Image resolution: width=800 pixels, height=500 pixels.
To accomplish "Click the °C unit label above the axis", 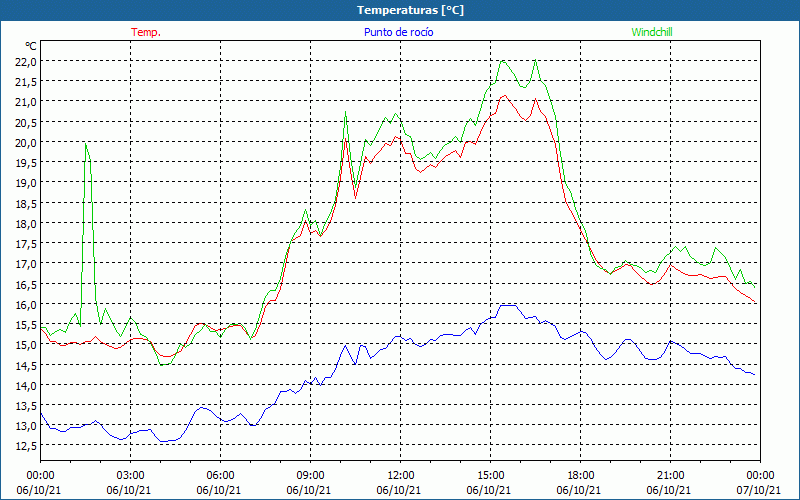I will point(31,46).
